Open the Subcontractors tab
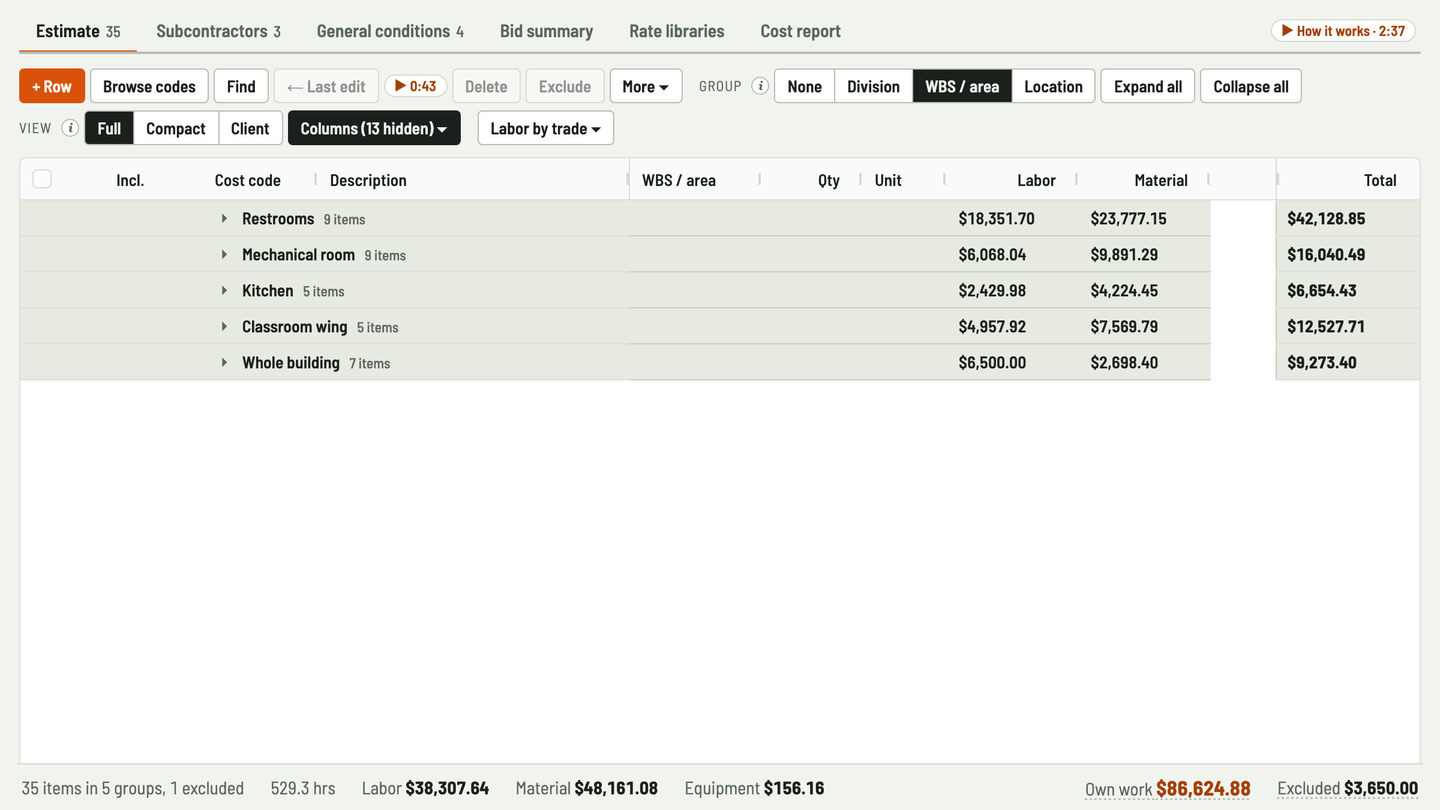Viewport: 1440px width, 810px height. 218,31
